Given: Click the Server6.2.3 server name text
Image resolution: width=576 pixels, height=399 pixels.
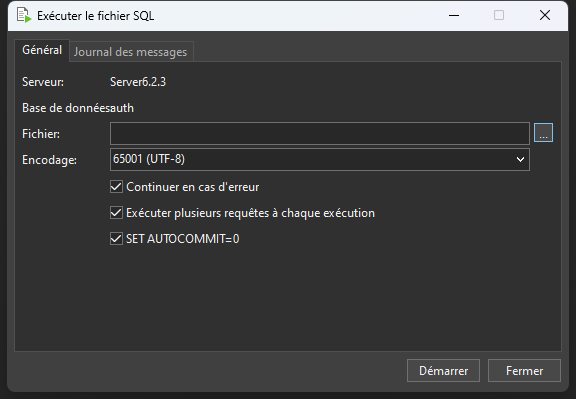Looking at the screenshot, I should pos(138,82).
